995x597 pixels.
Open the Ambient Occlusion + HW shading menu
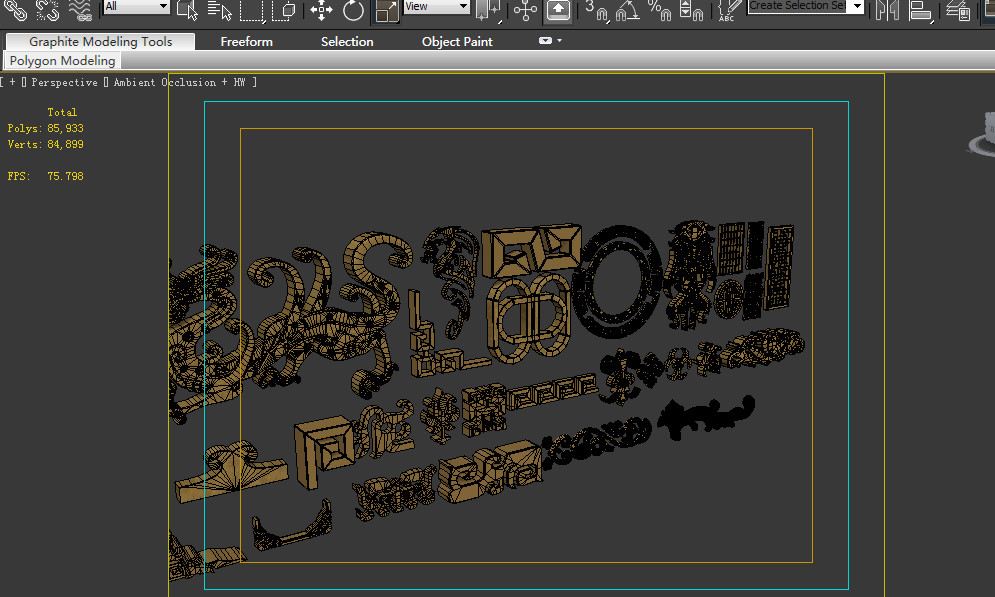[180, 82]
